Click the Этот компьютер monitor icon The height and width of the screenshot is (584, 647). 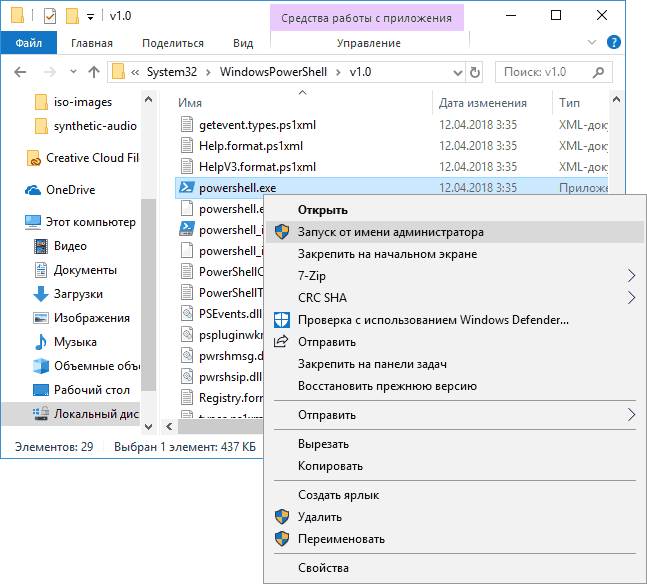(33, 222)
